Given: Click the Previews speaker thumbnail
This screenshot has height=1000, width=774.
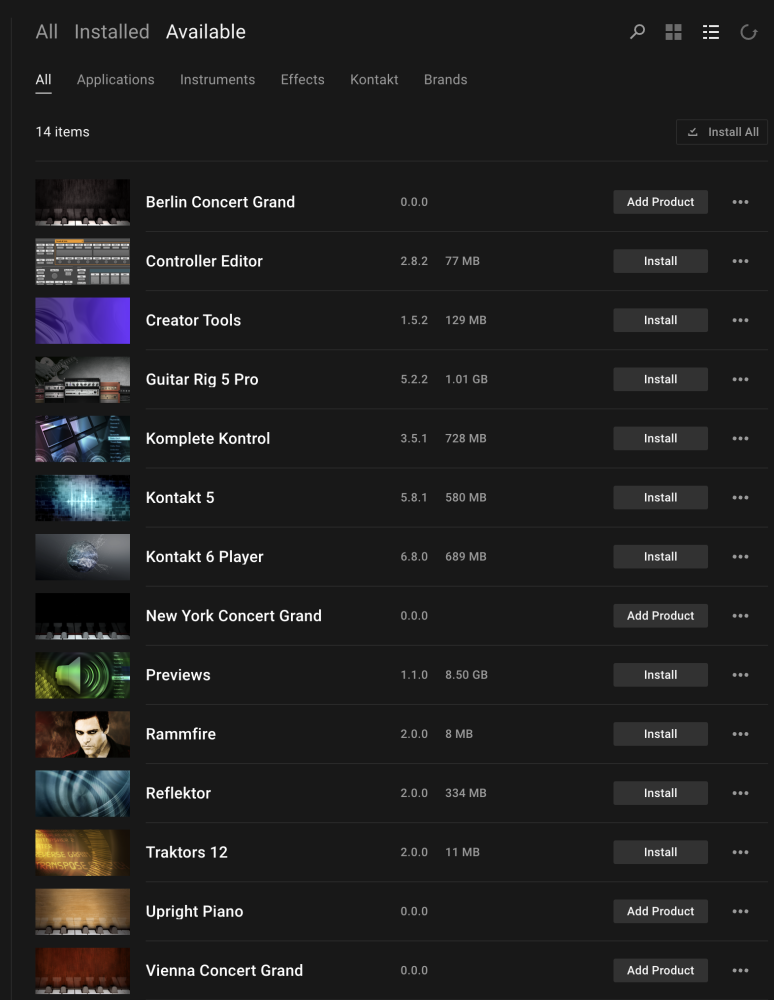Looking at the screenshot, I should click(82, 675).
